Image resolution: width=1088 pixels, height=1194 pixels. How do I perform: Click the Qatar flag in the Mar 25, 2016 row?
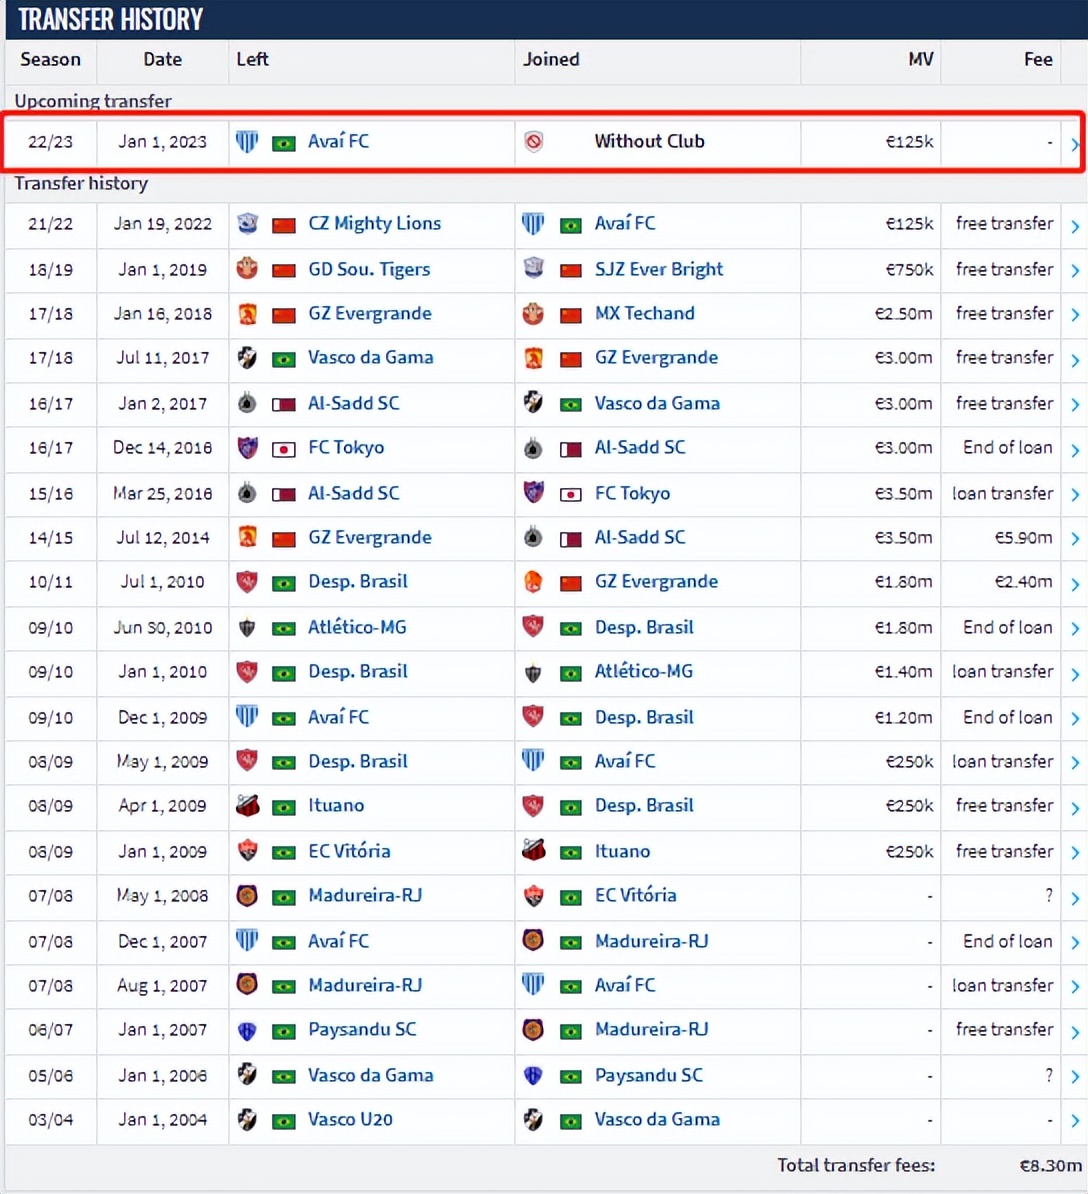[x=284, y=494]
